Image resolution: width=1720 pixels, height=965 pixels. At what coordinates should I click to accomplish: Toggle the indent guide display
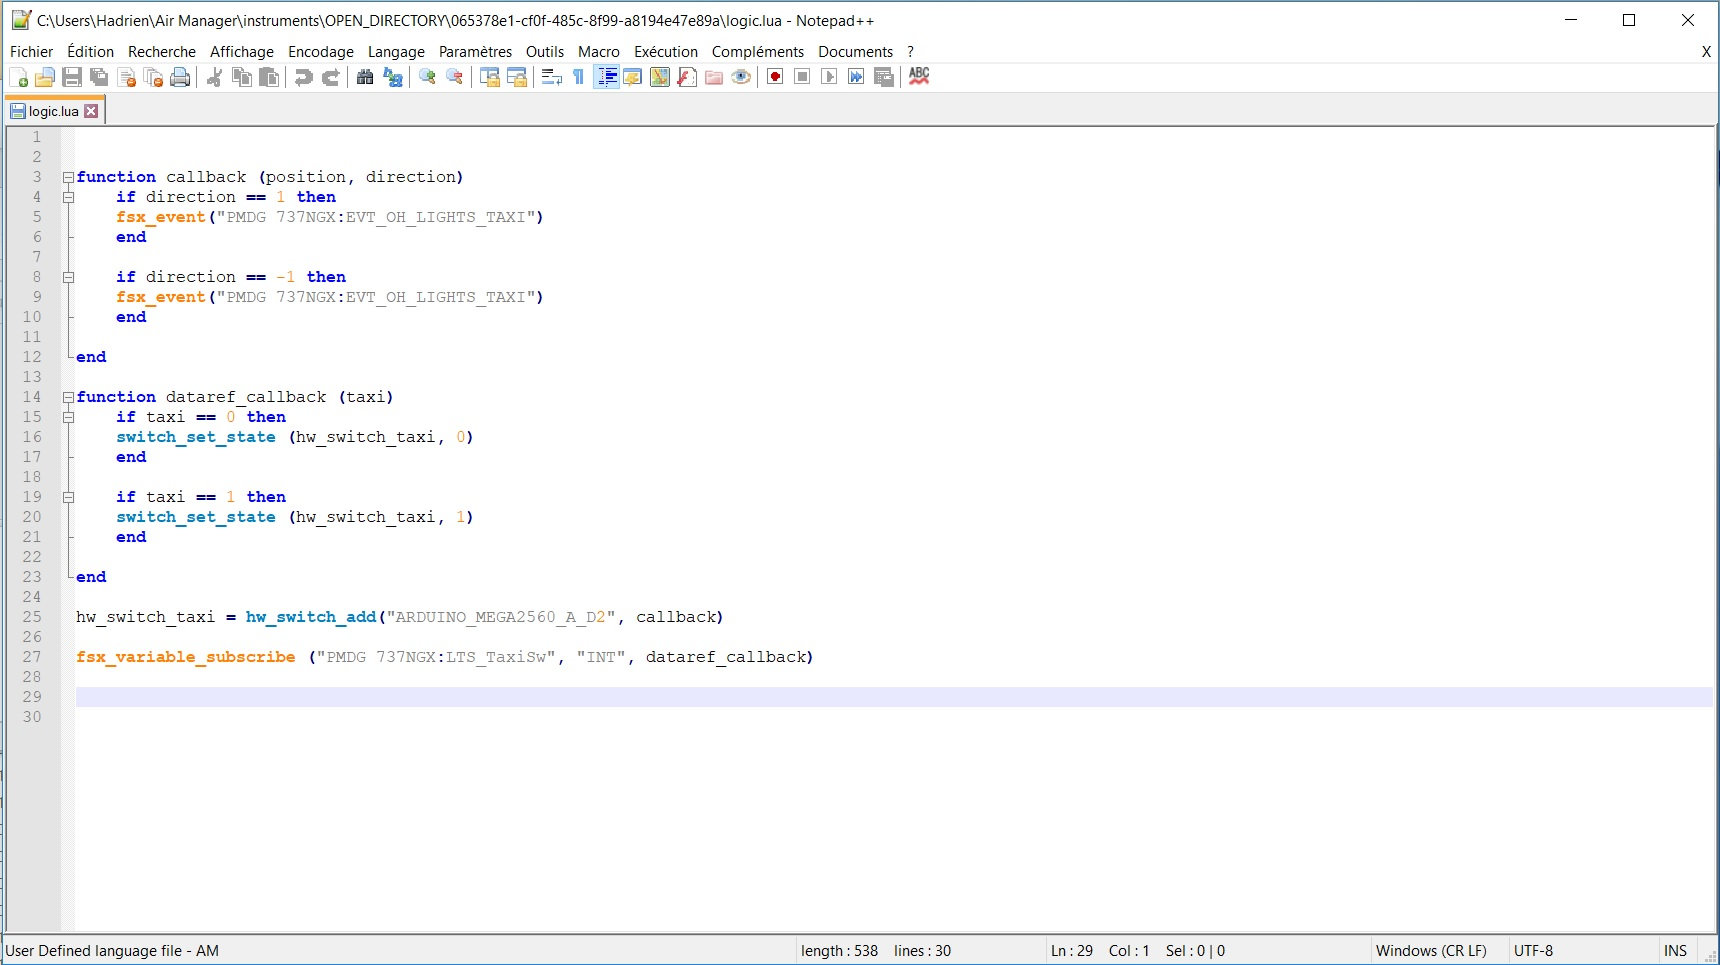(606, 77)
